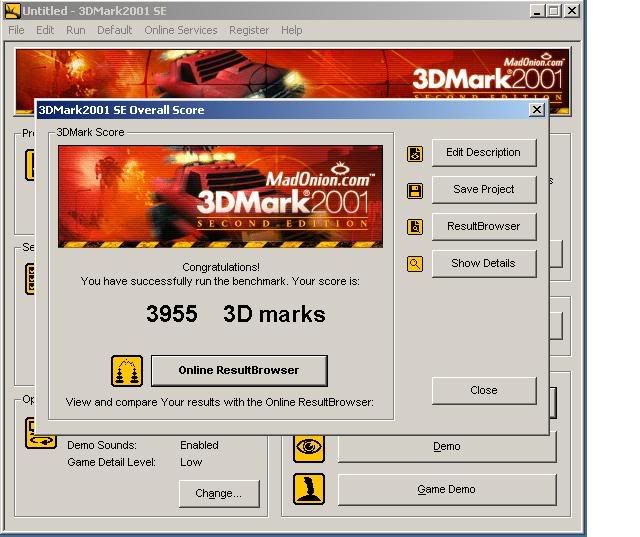Click the 'Enabled' demo sounds value
Viewport: 640px width, 537px height.
pos(199,445)
